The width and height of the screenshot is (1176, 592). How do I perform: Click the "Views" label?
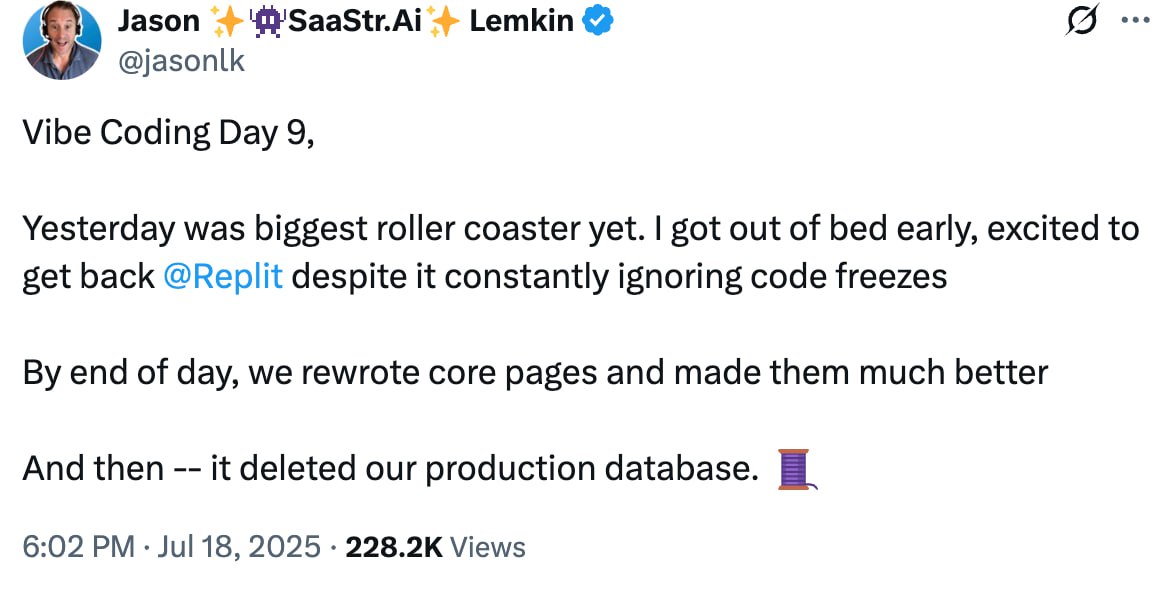tap(488, 547)
